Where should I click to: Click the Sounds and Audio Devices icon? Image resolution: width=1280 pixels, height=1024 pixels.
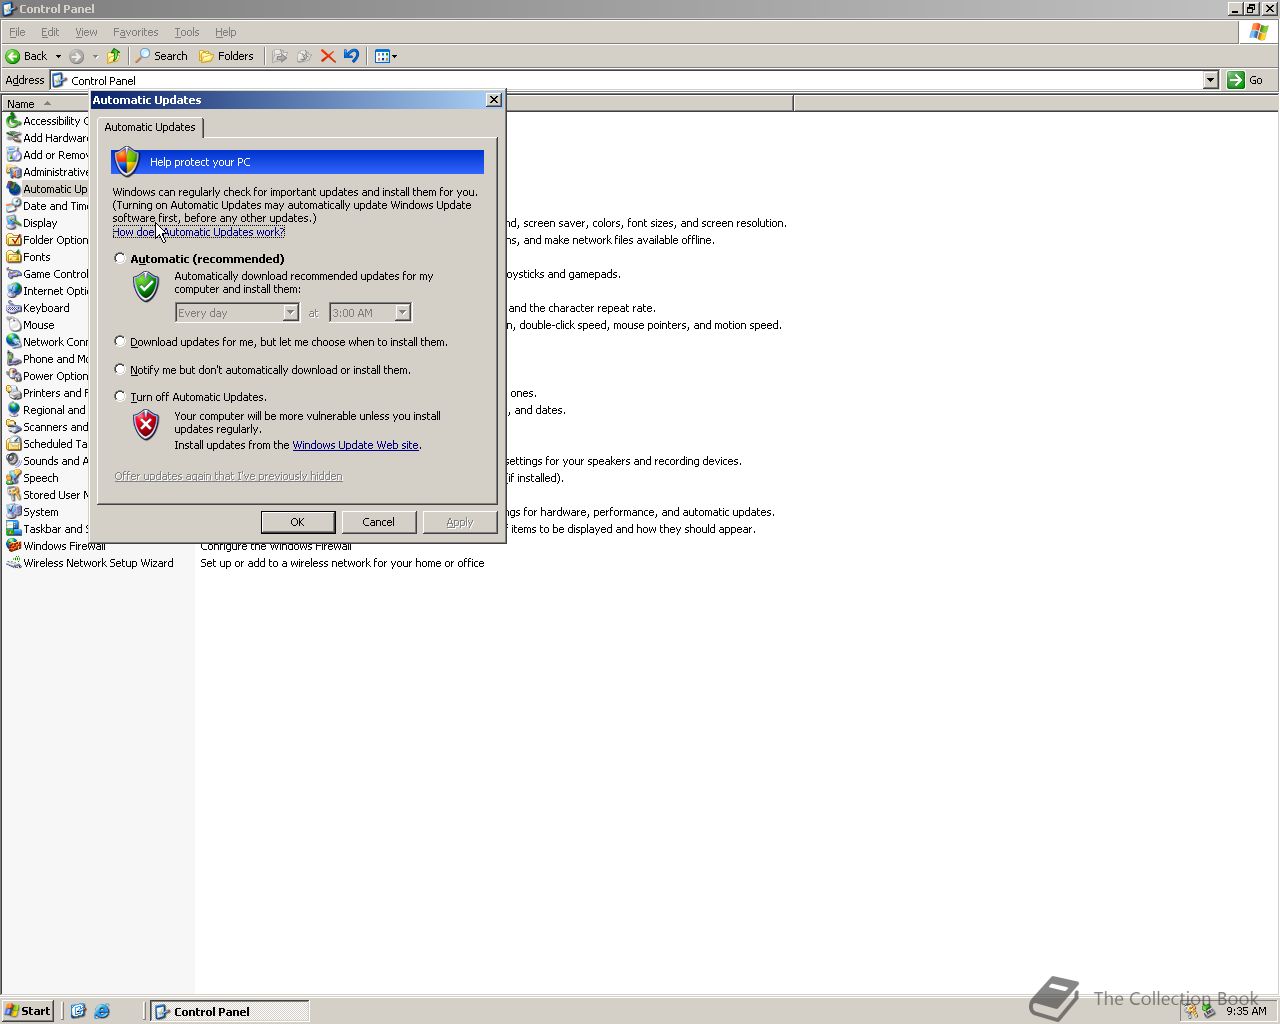point(14,461)
